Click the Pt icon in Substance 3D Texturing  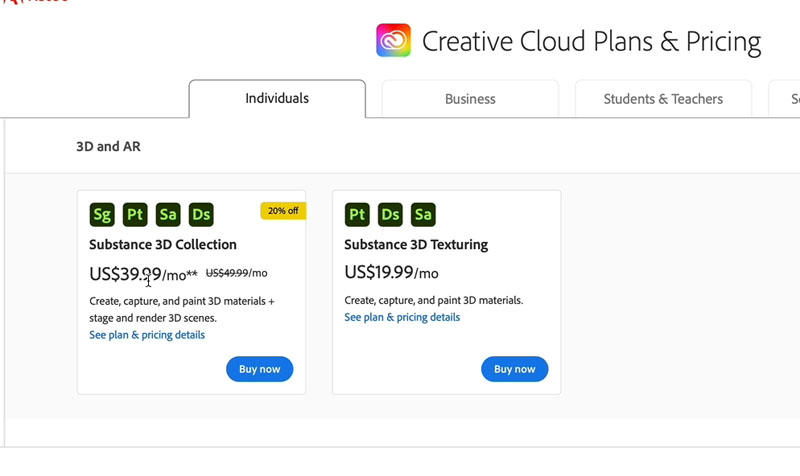(x=357, y=215)
